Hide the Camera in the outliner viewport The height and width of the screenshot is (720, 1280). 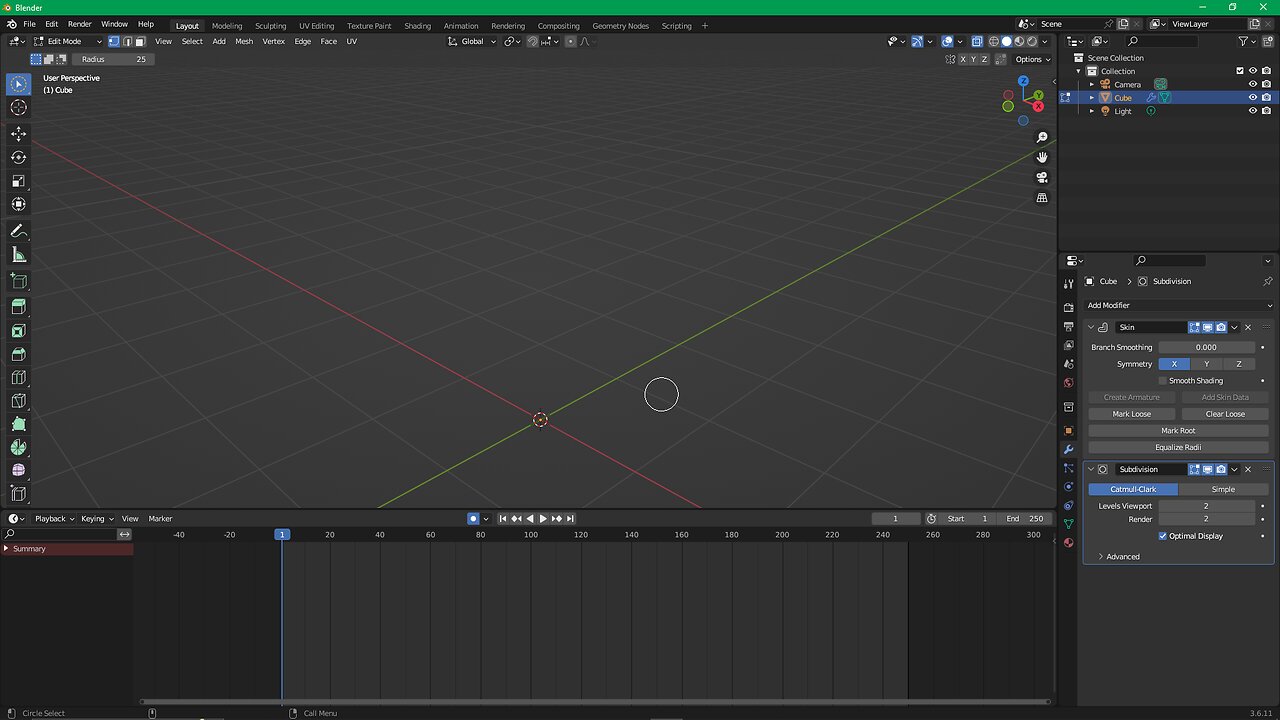[1252, 84]
